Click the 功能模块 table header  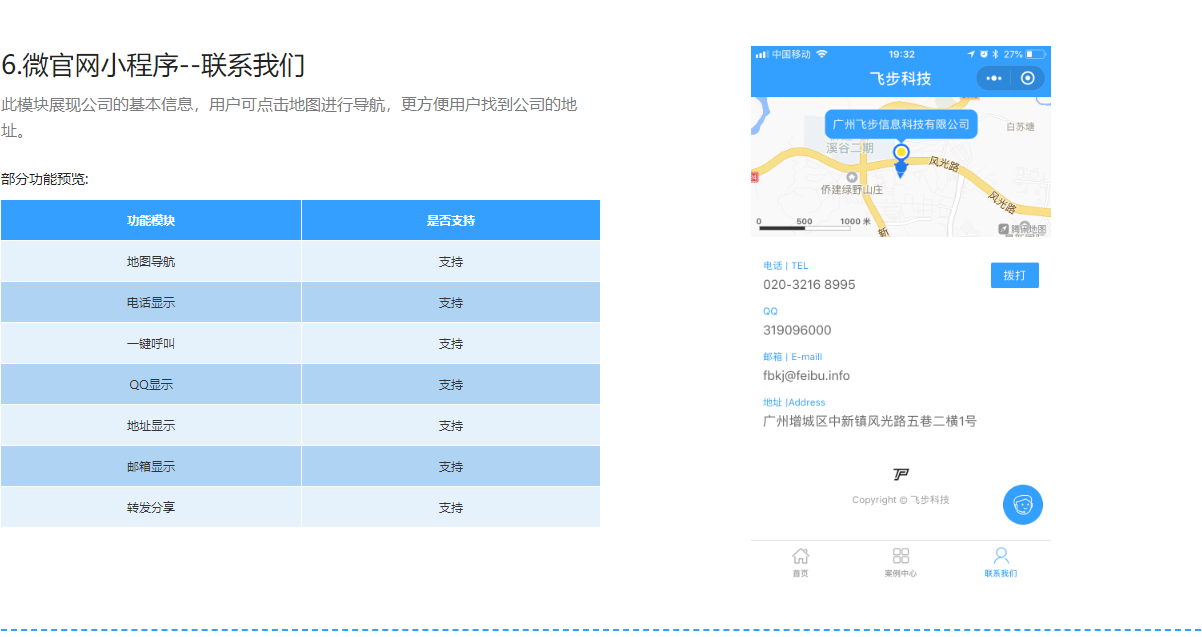pos(151,220)
